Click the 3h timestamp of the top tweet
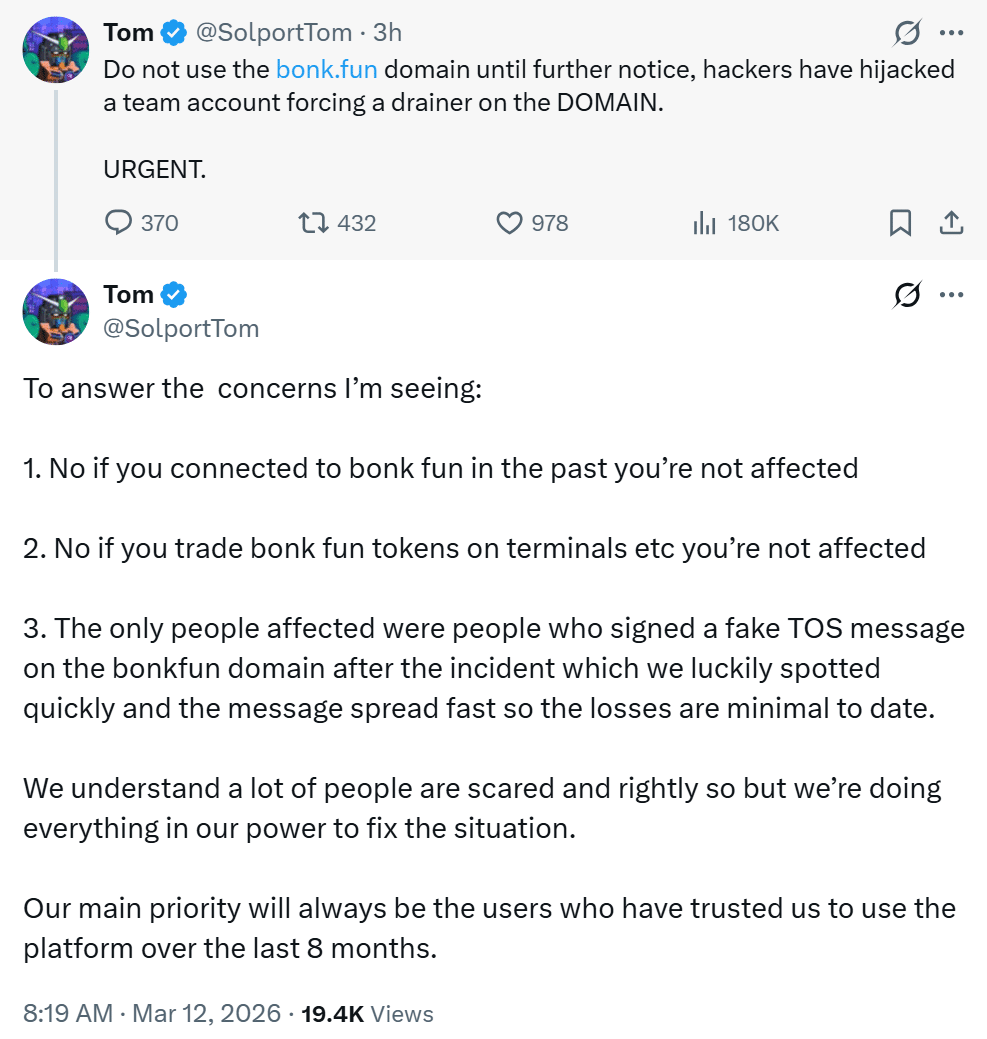The width and height of the screenshot is (987, 1039). point(387,33)
